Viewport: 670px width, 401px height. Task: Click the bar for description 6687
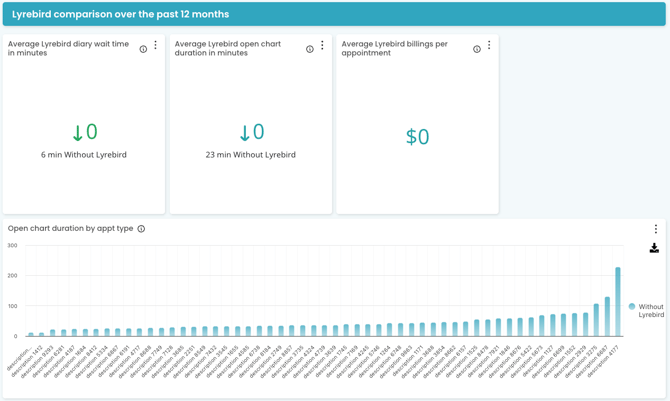tap(607, 317)
